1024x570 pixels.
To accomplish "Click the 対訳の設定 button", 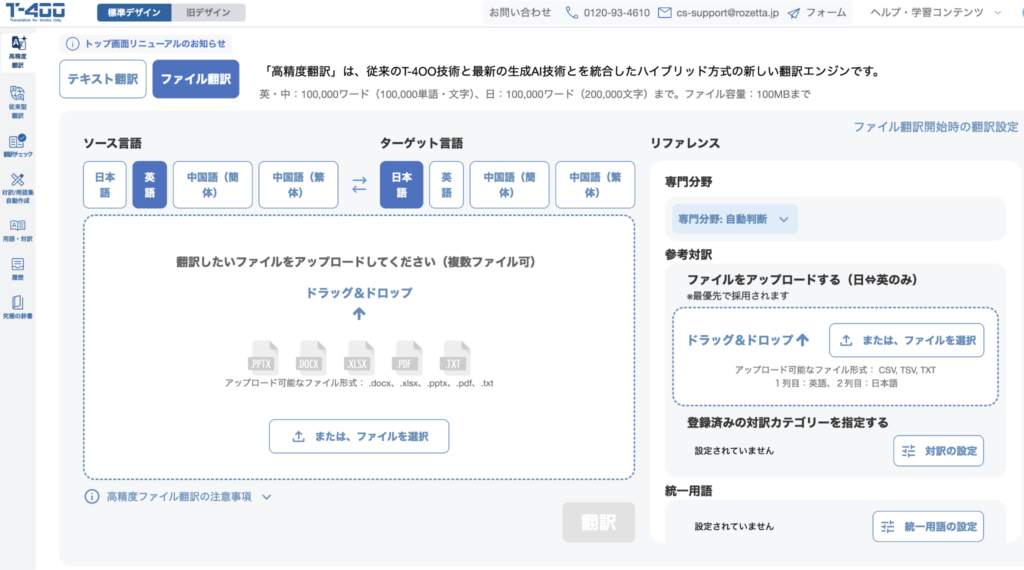I will (x=938, y=451).
